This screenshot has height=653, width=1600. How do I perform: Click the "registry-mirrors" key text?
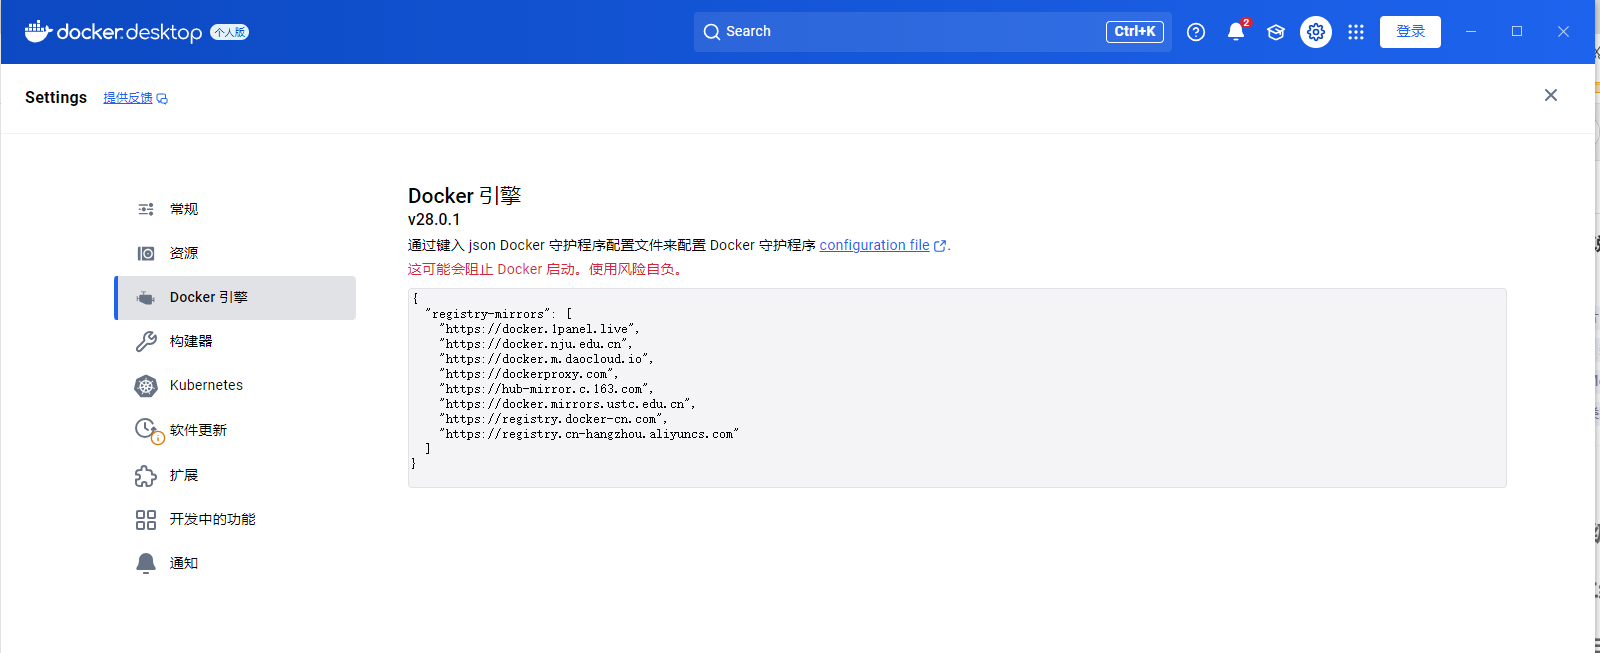tap(489, 314)
